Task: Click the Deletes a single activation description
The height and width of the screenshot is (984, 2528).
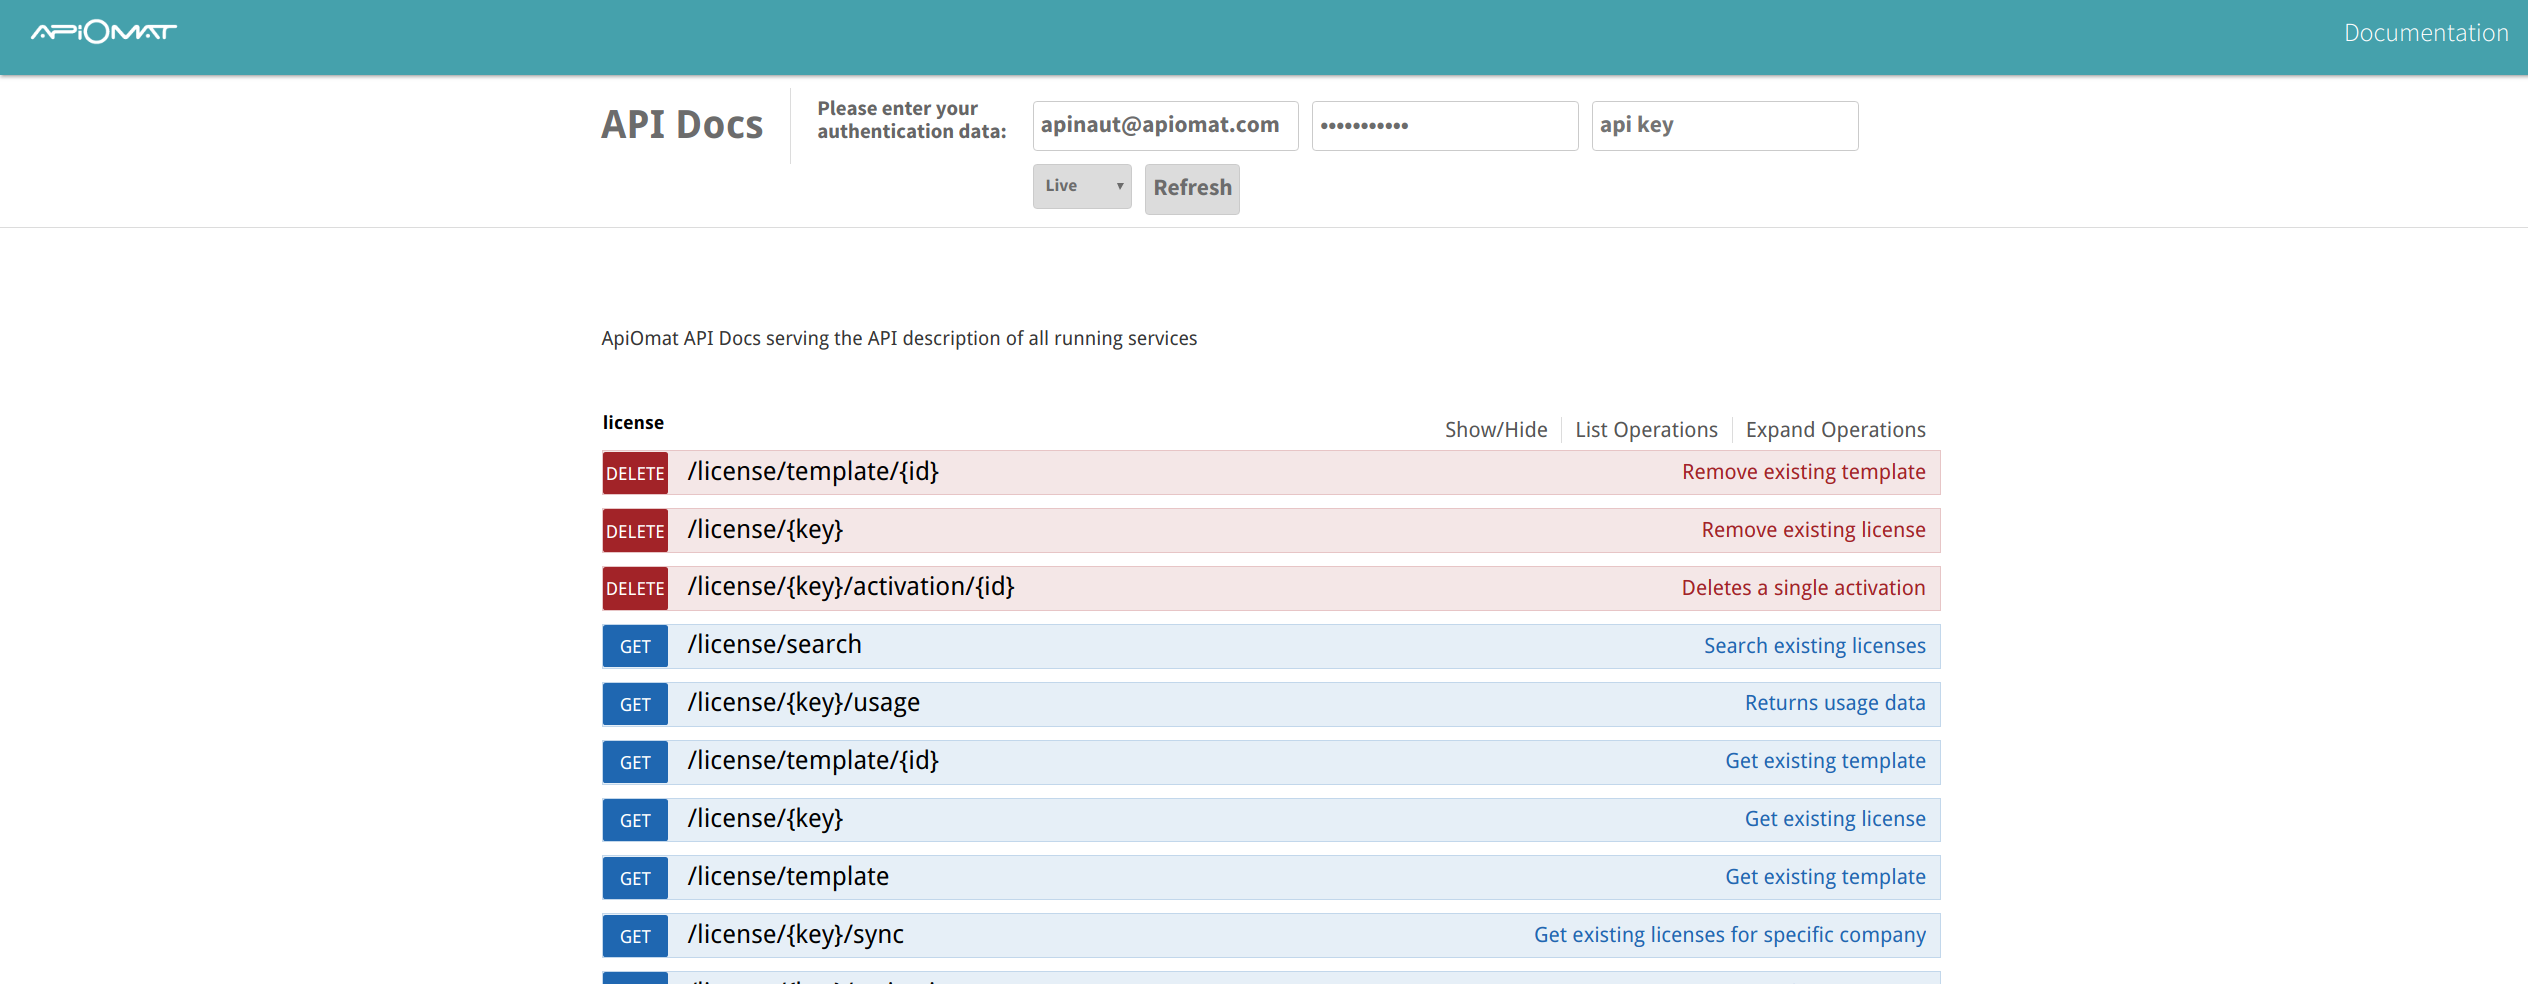Action: (x=1803, y=588)
